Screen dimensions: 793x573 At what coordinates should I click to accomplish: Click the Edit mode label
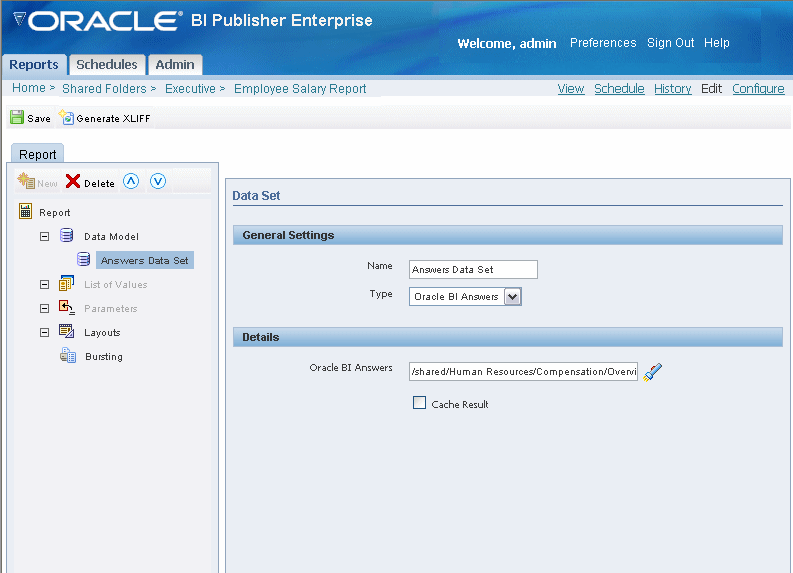click(x=711, y=89)
